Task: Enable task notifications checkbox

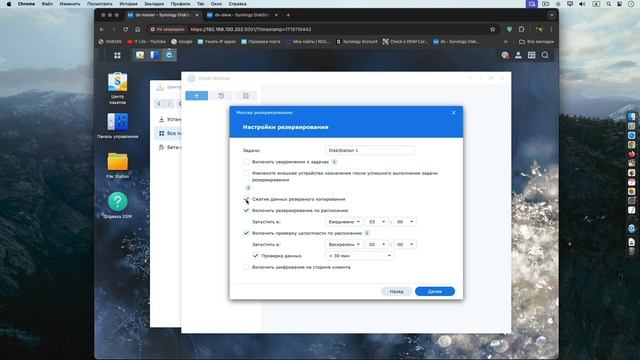Action: pos(246,162)
